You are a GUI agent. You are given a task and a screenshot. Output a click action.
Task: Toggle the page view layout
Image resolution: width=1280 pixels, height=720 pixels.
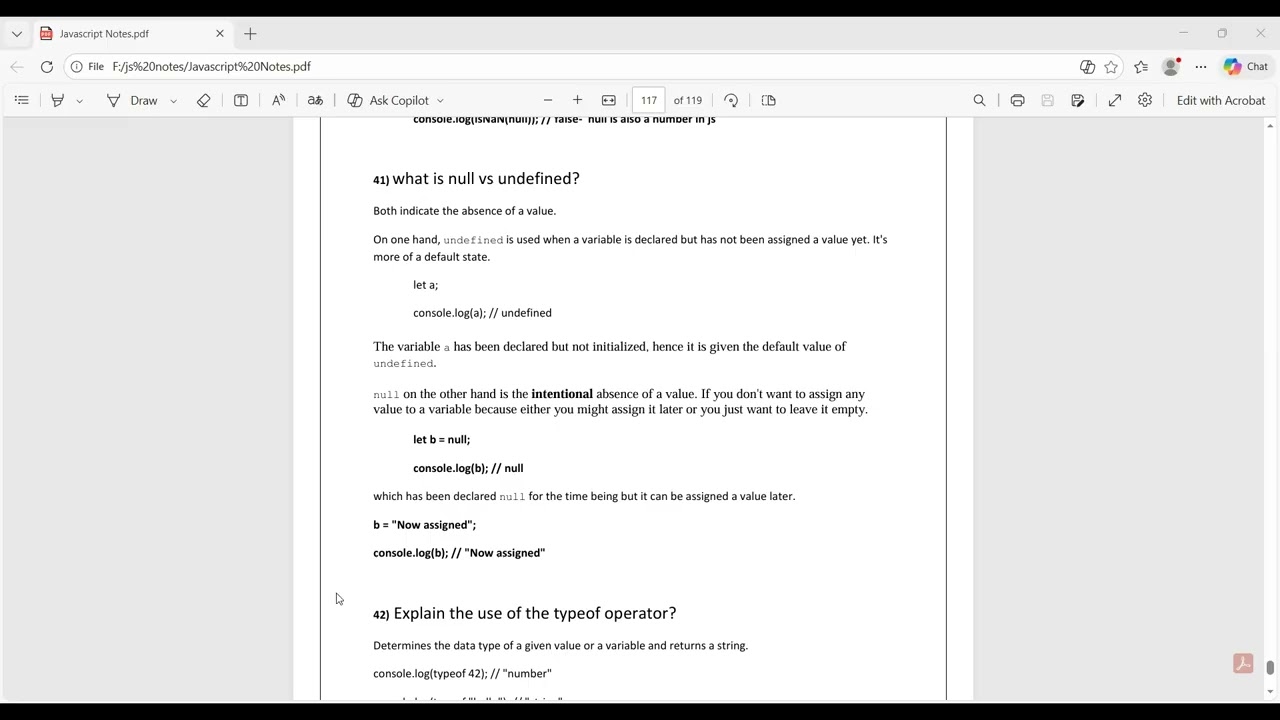[x=768, y=100]
